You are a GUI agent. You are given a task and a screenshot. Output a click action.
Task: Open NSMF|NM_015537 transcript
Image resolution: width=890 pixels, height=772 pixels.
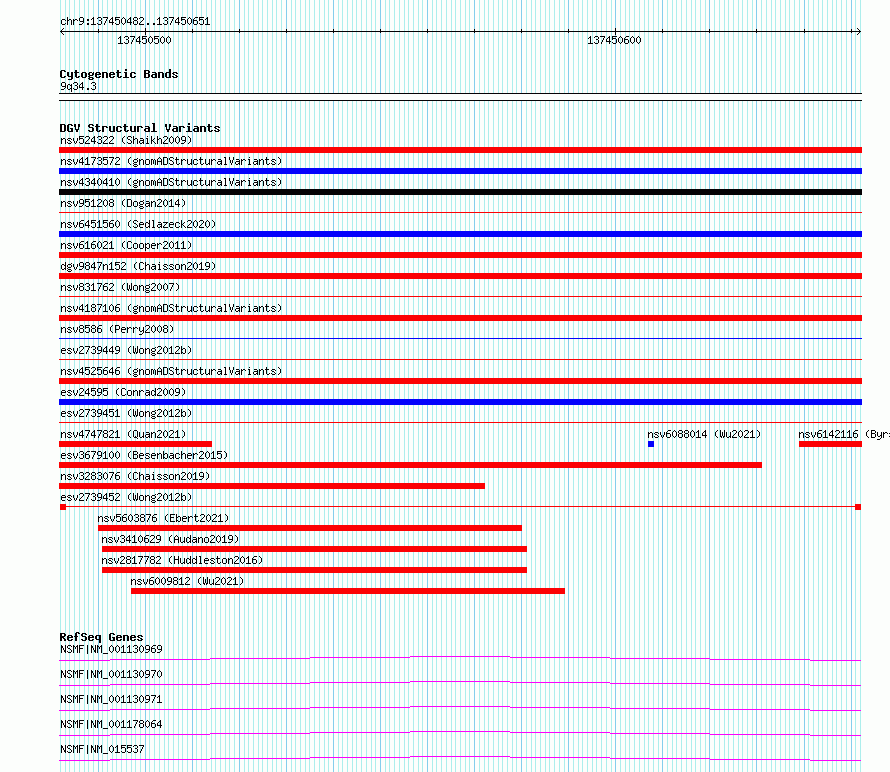[x=102, y=749]
